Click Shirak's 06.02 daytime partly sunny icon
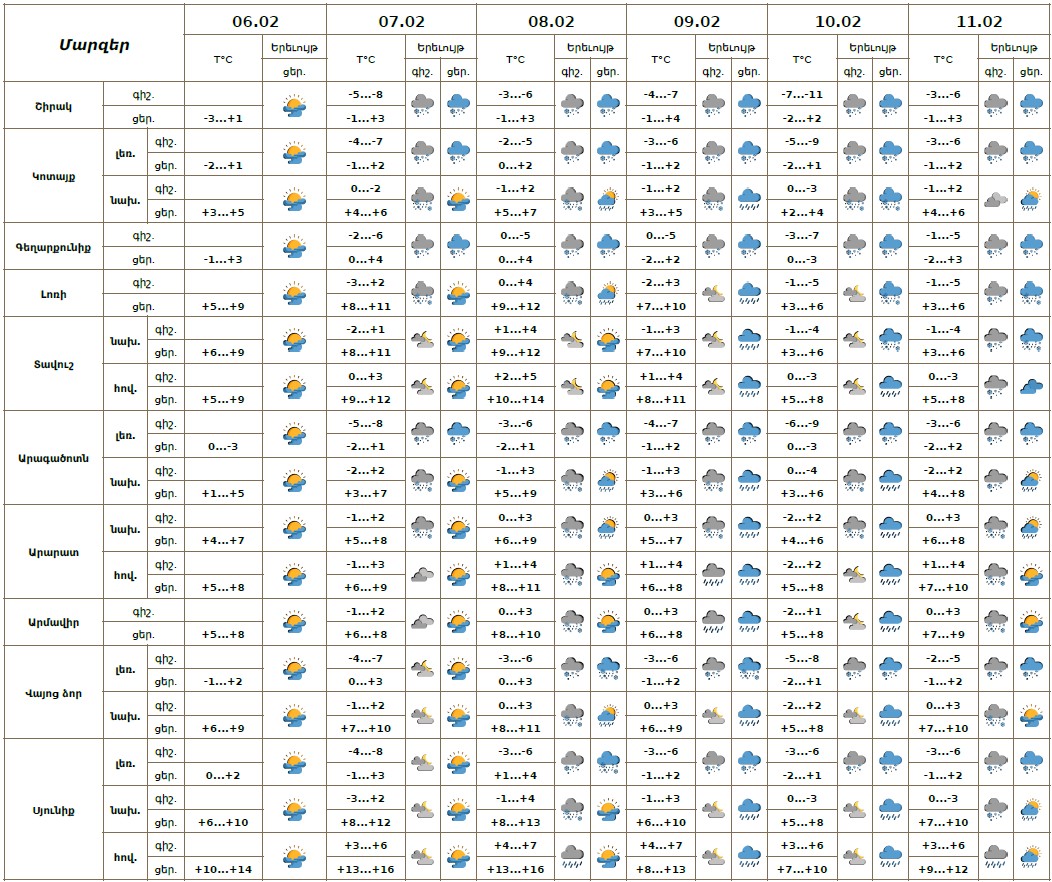Image resolution: width=1052 pixels, height=882 pixels. pyautogui.click(x=294, y=105)
